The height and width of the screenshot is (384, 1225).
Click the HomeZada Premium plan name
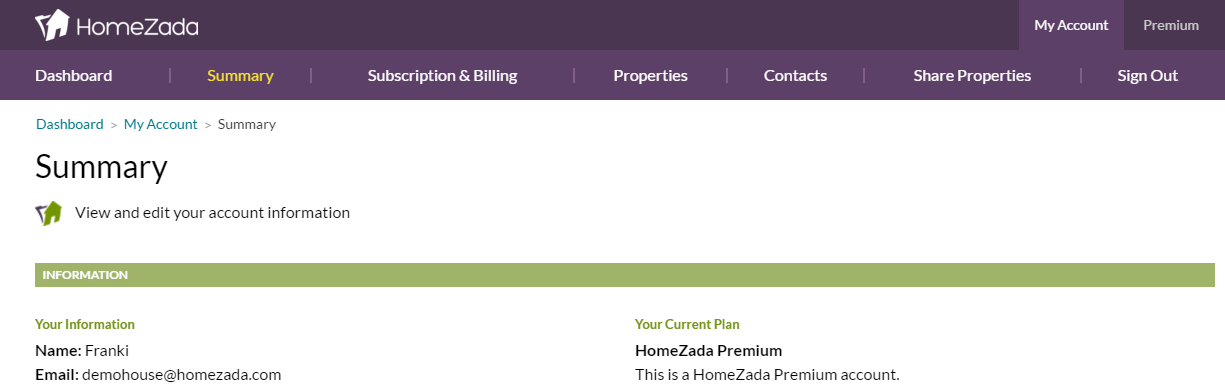[708, 350]
